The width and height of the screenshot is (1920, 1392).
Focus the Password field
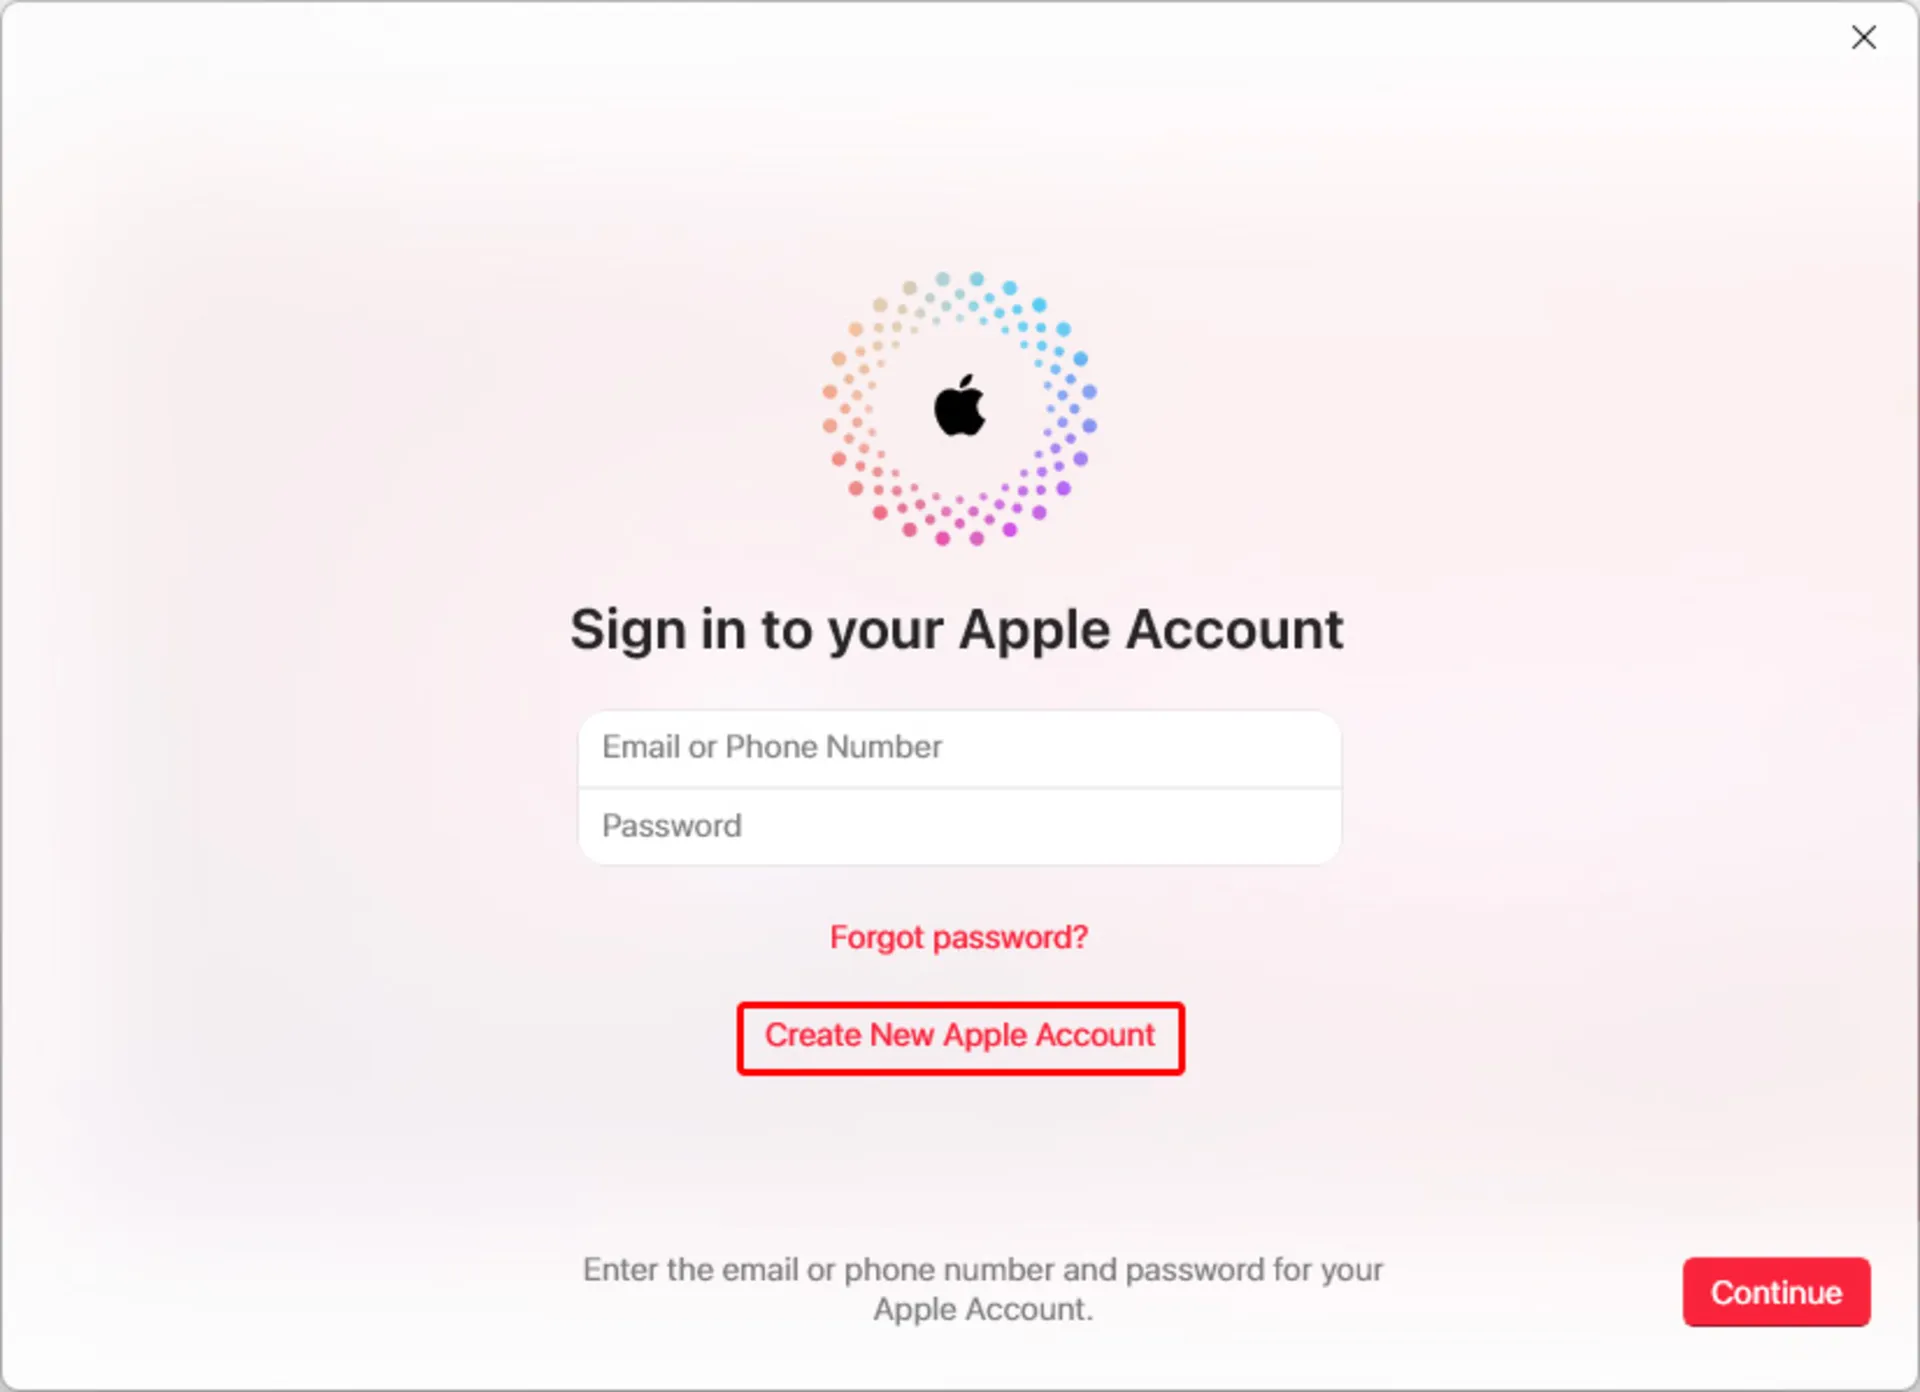pos(959,827)
